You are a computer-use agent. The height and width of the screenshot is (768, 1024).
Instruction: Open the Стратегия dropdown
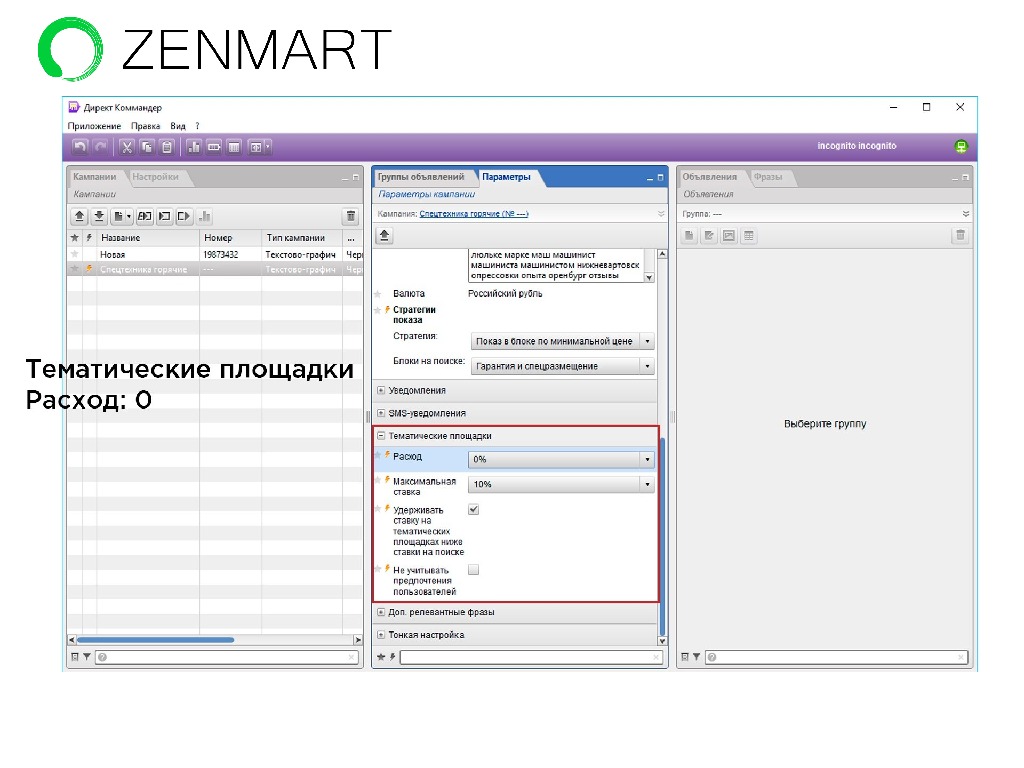562,341
